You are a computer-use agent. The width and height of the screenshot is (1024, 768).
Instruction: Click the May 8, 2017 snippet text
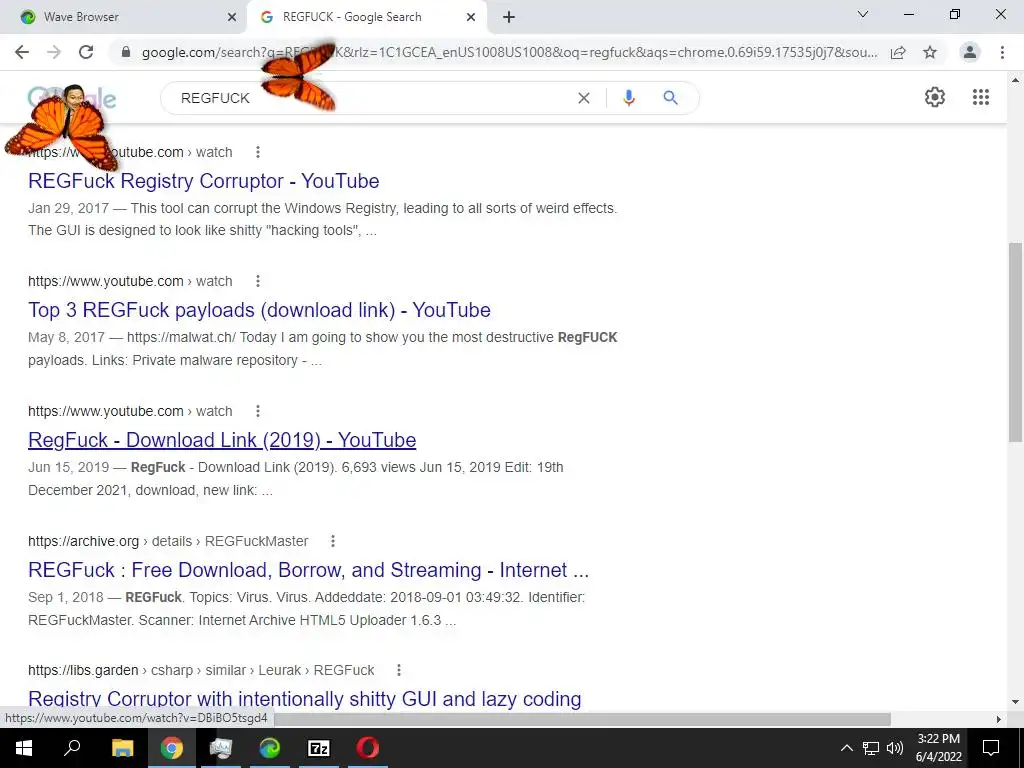tap(323, 349)
